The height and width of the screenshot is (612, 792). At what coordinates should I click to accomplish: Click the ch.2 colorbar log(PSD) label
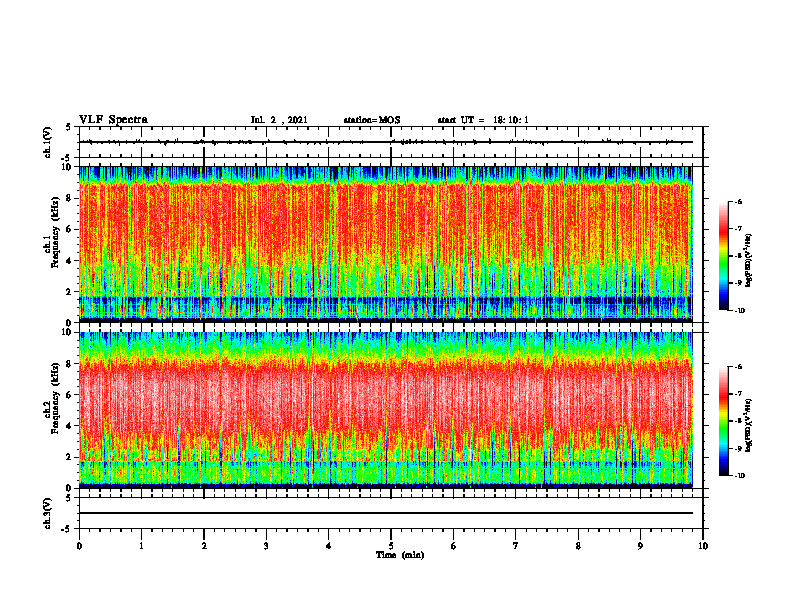coord(749,425)
